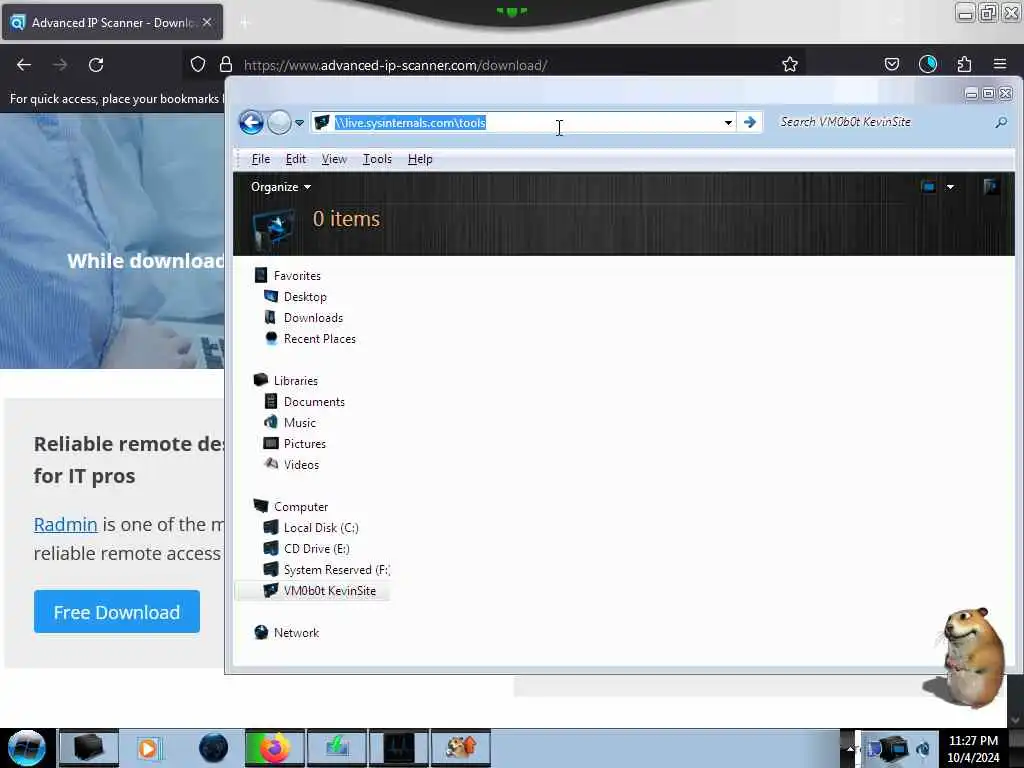Open the Documents library

pos(314,402)
